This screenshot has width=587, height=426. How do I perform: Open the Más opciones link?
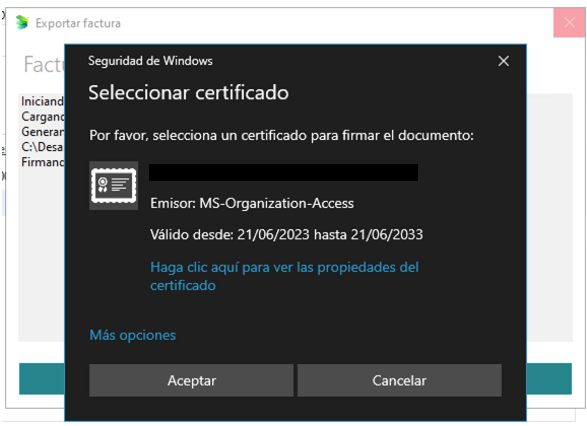tap(133, 335)
